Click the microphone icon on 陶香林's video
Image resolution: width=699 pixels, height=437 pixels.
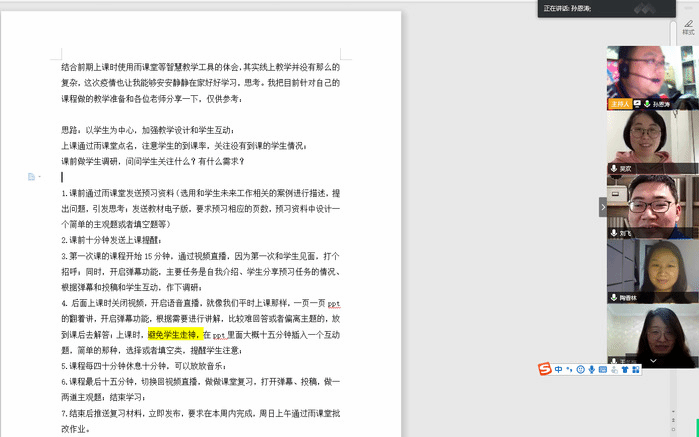click(x=613, y=297)
